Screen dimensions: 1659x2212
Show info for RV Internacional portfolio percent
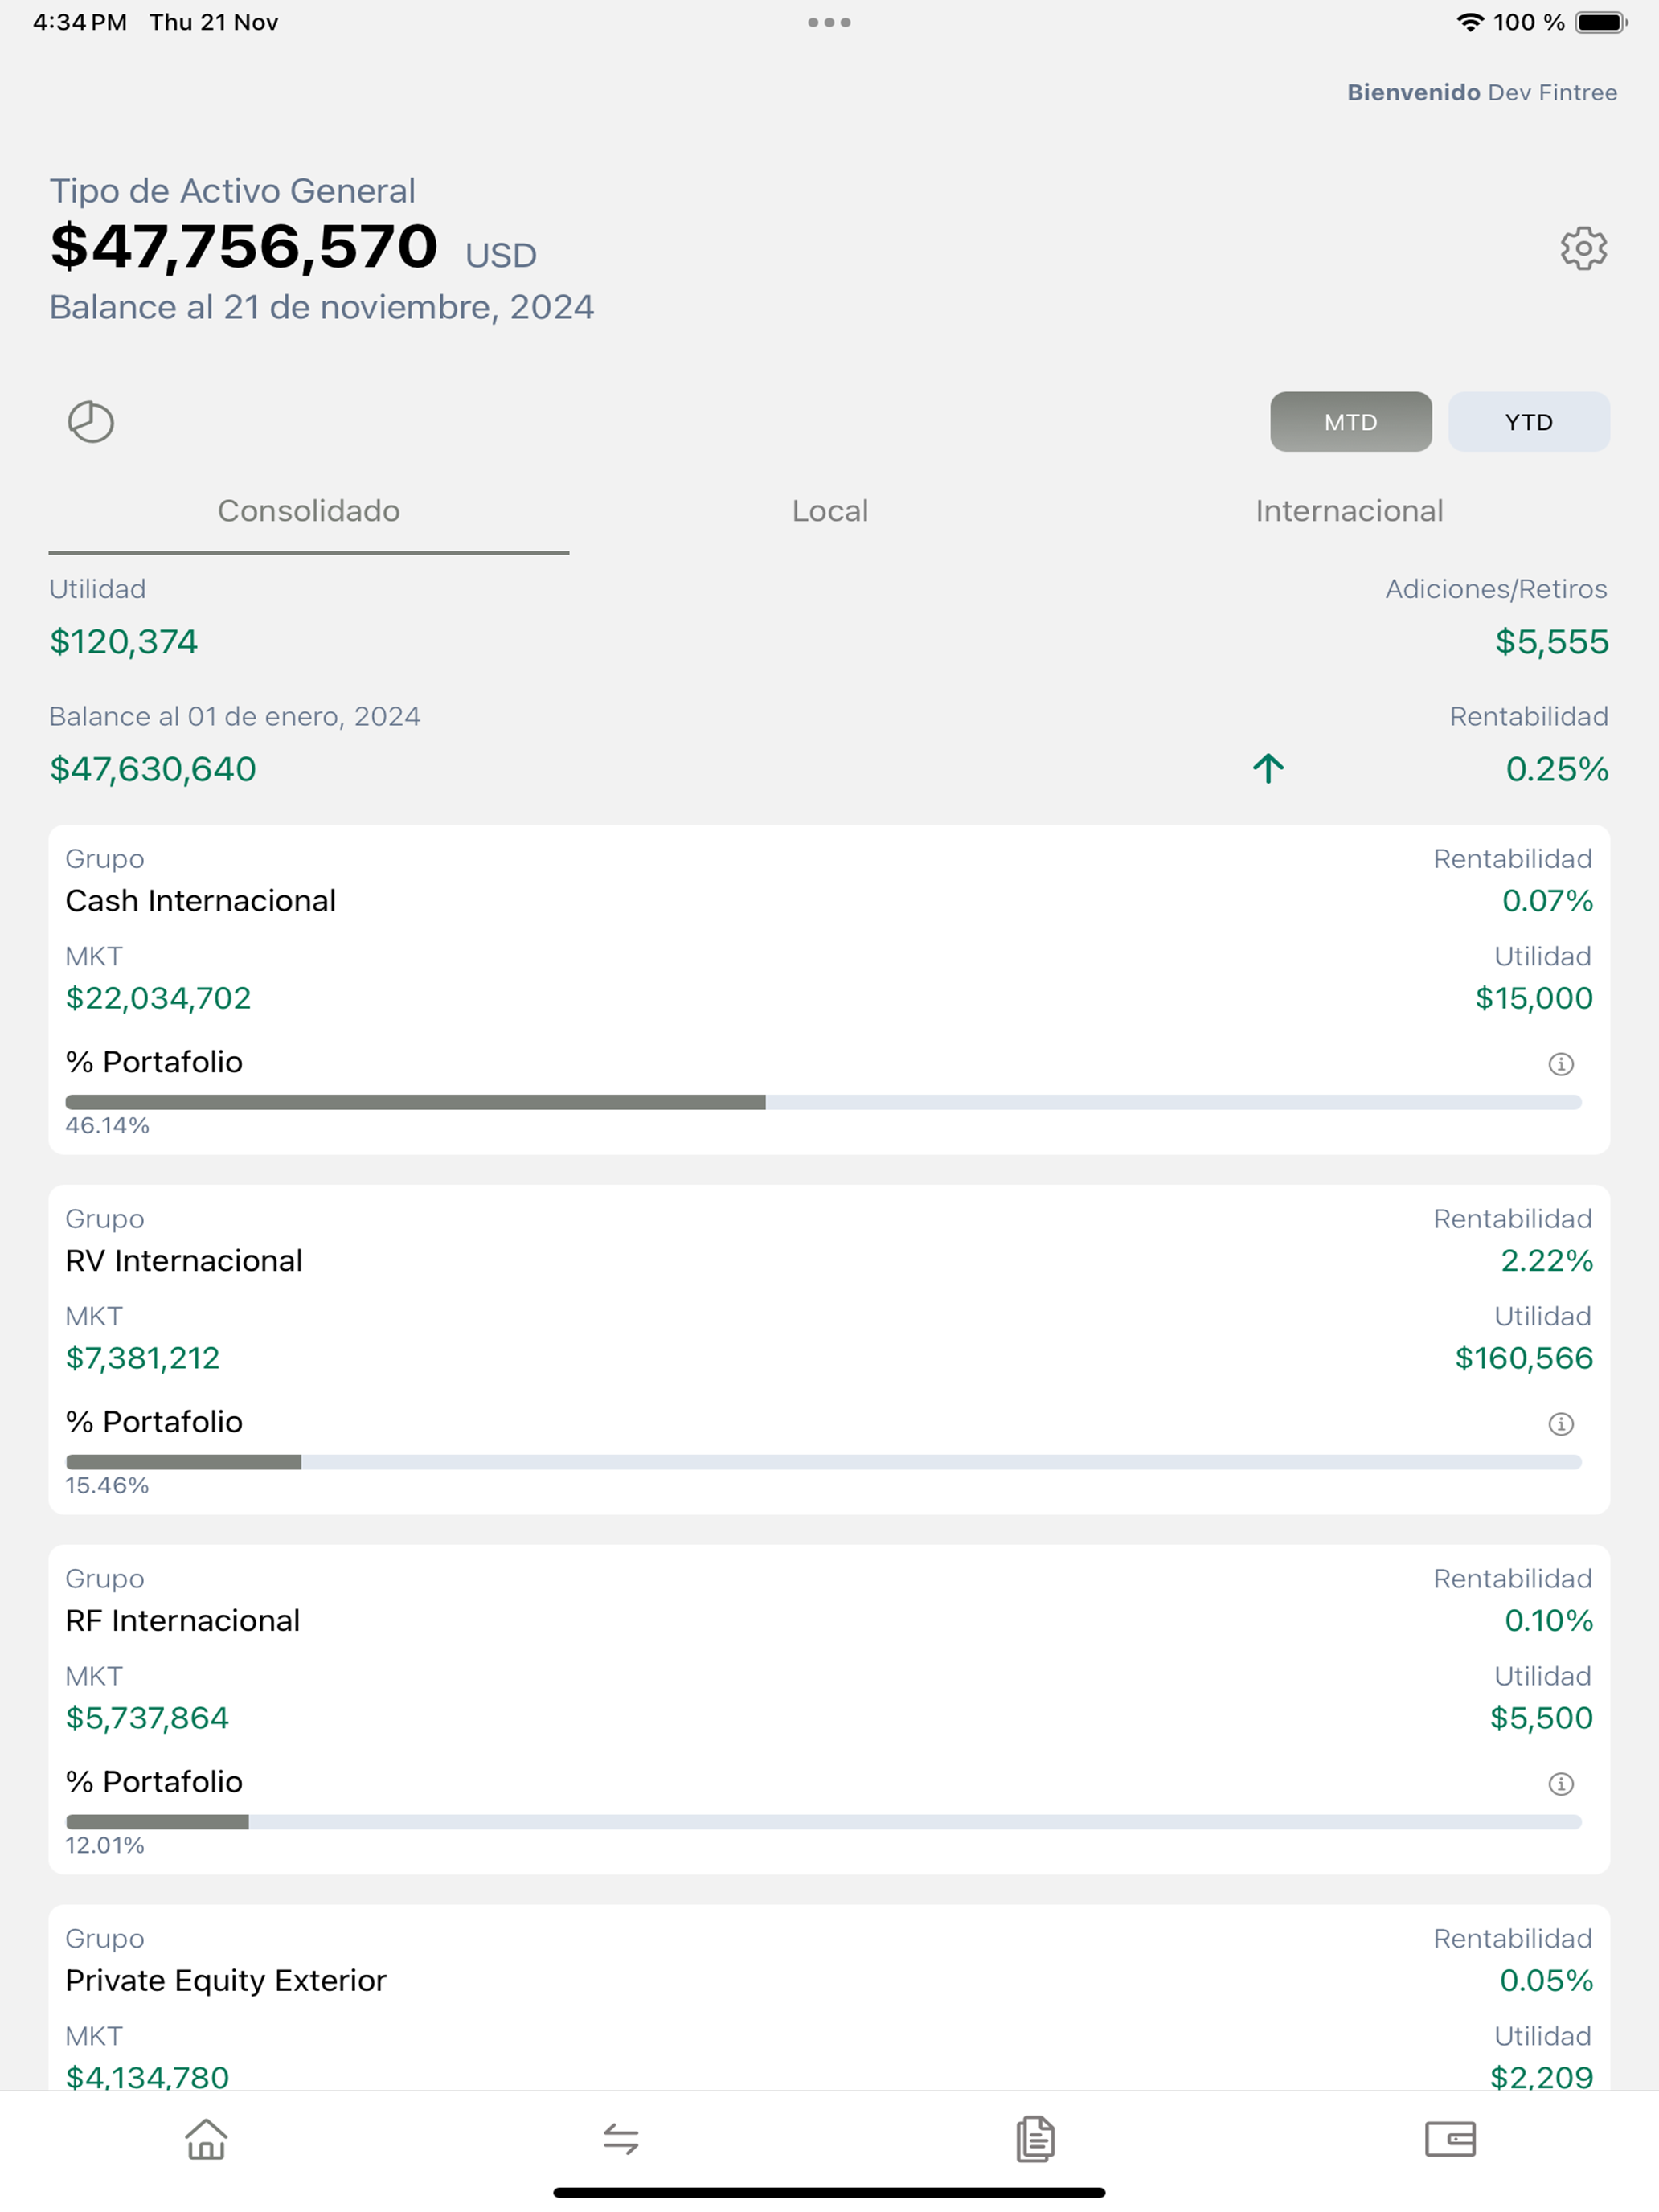tap(1561, 1424)
